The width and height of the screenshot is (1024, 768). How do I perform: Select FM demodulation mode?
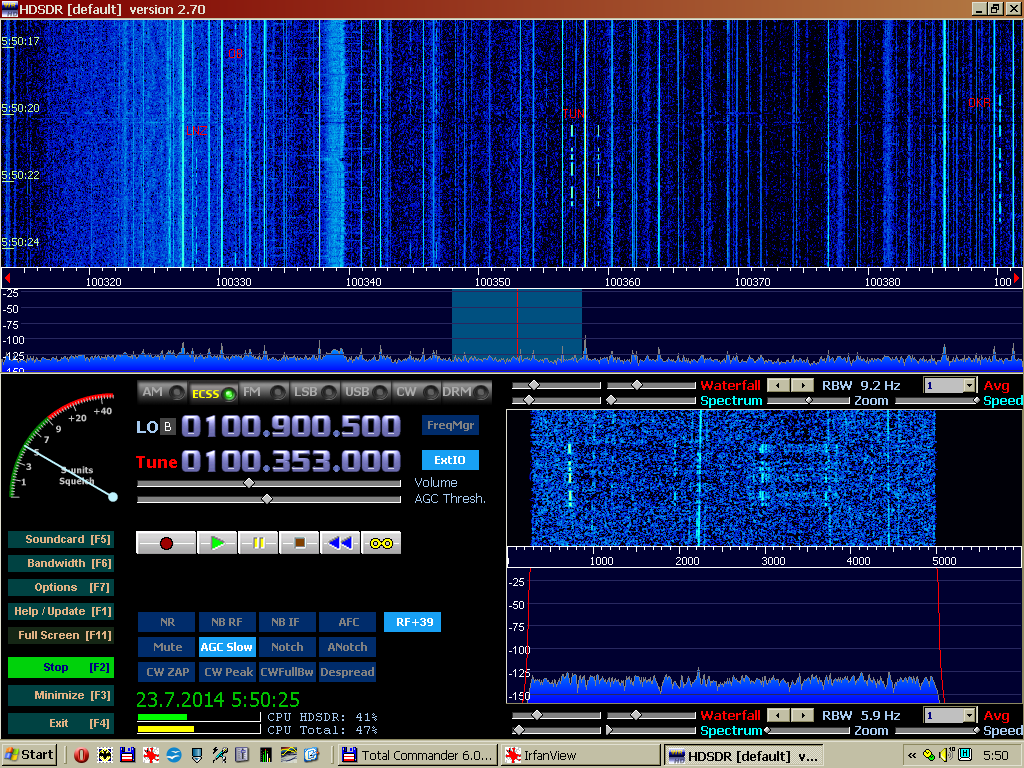tap(264, 392)
